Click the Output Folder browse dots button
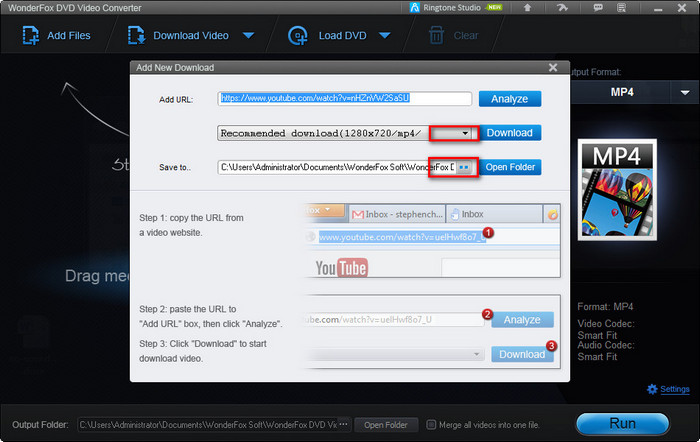Viewport: 700px width, 442px height. pos(343,425)
